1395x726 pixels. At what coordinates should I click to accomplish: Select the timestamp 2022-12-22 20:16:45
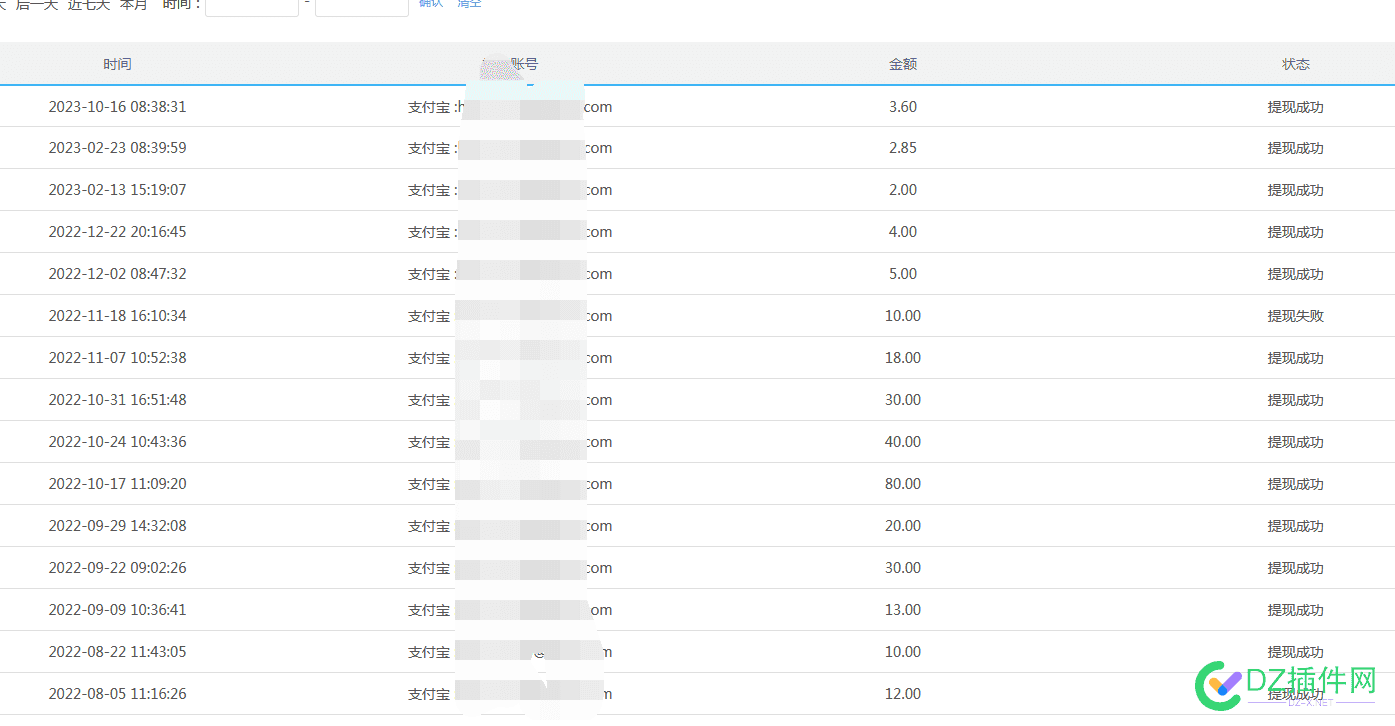coord(117,232)
